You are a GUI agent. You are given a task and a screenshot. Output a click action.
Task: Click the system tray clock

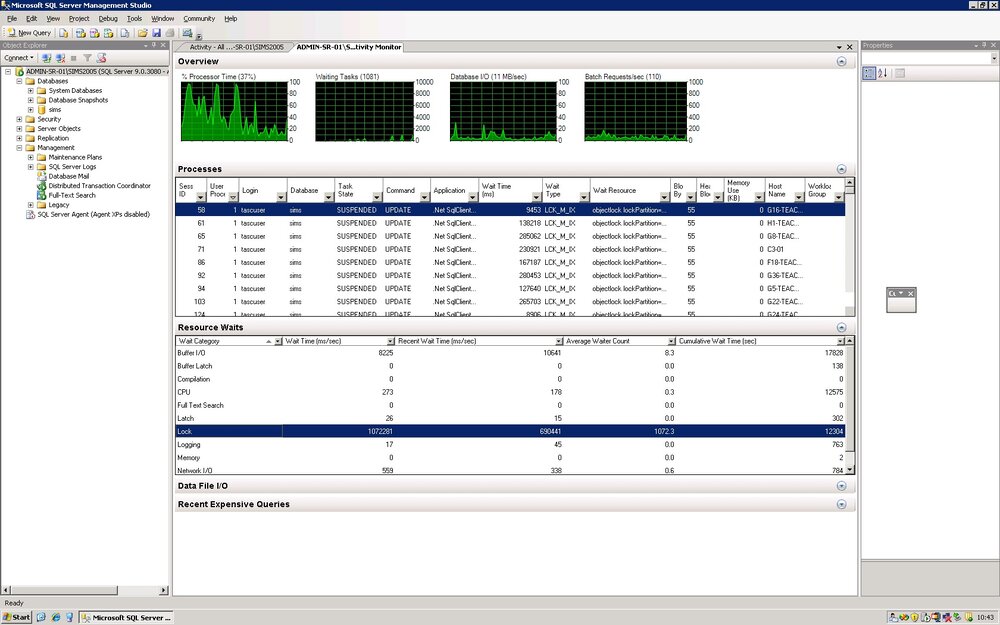[x=985, y=617]
